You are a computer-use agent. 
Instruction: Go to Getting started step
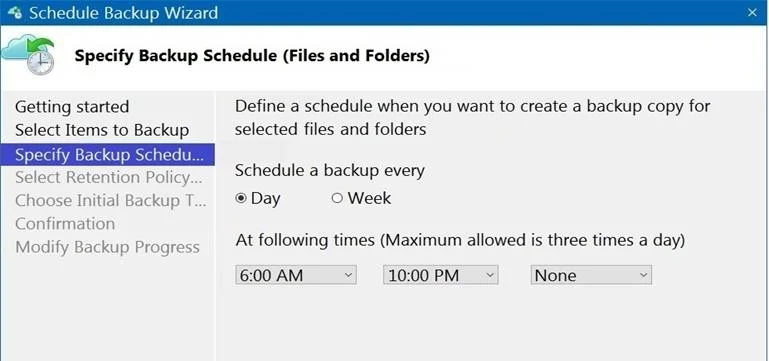pos(72,106)
